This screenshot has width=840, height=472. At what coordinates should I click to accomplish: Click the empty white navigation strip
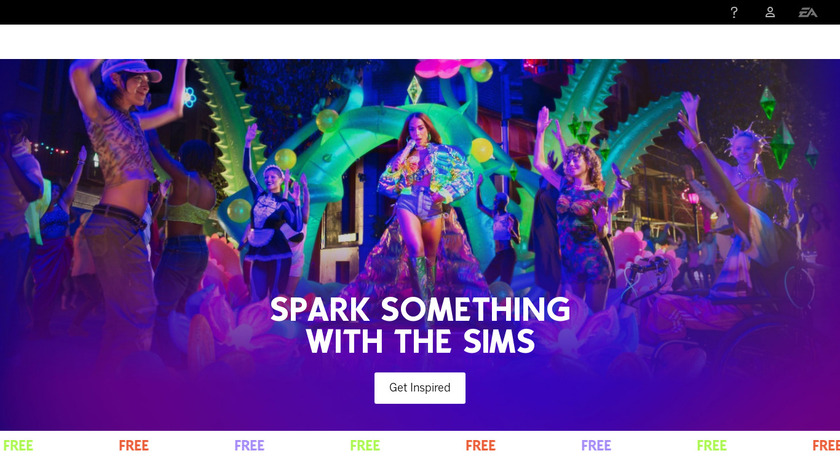point(420,42)
